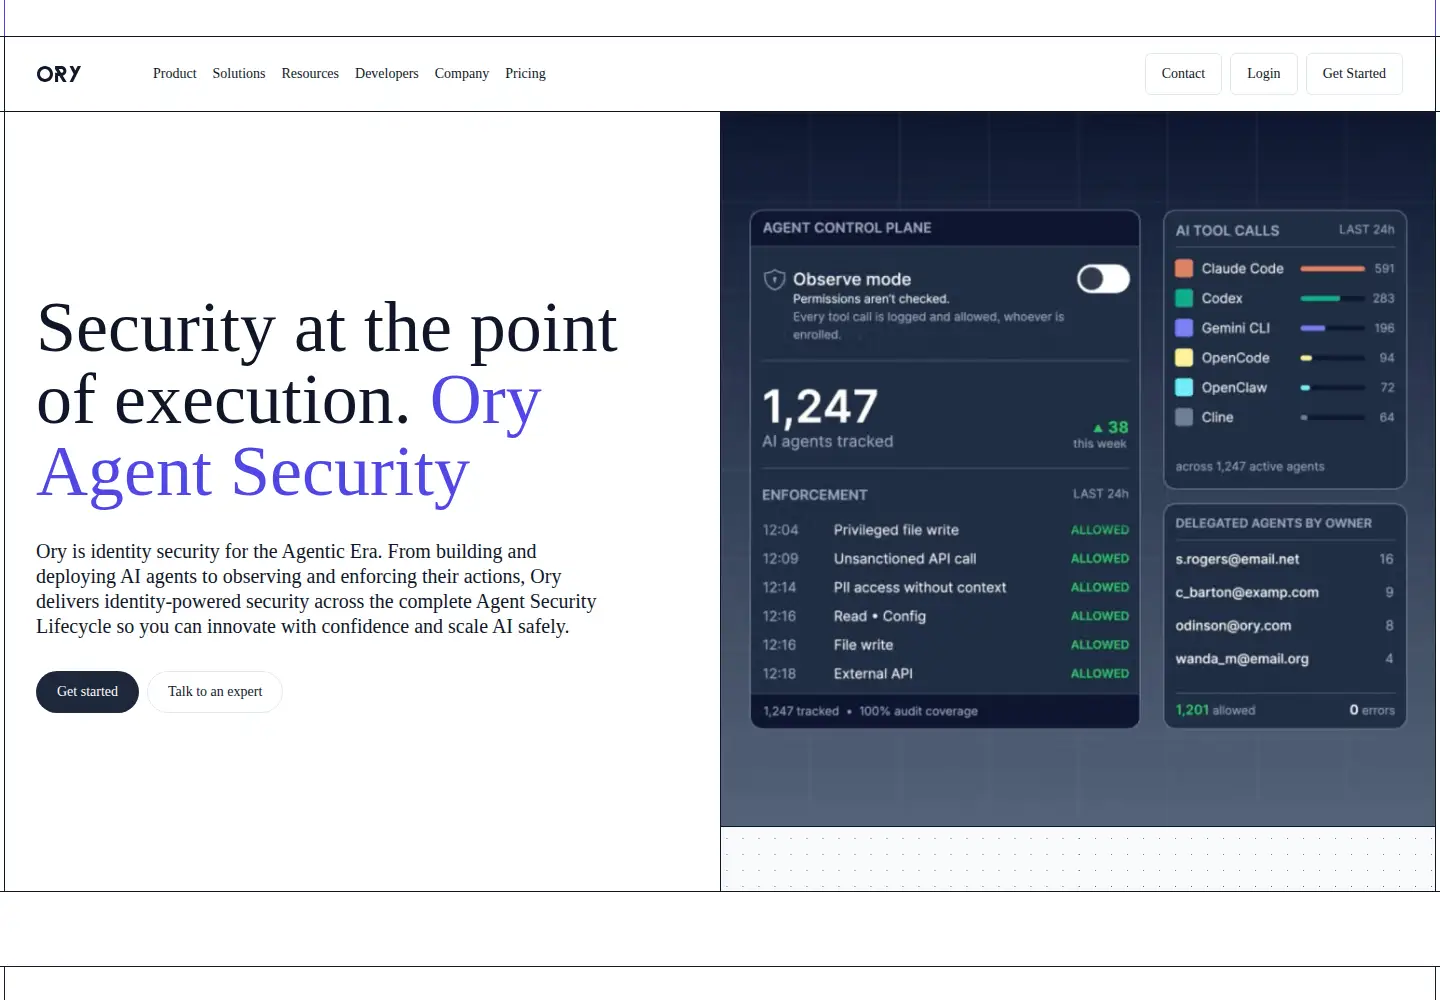
Task: Click the Ory Agent Security headline
Action: [289, 436]
